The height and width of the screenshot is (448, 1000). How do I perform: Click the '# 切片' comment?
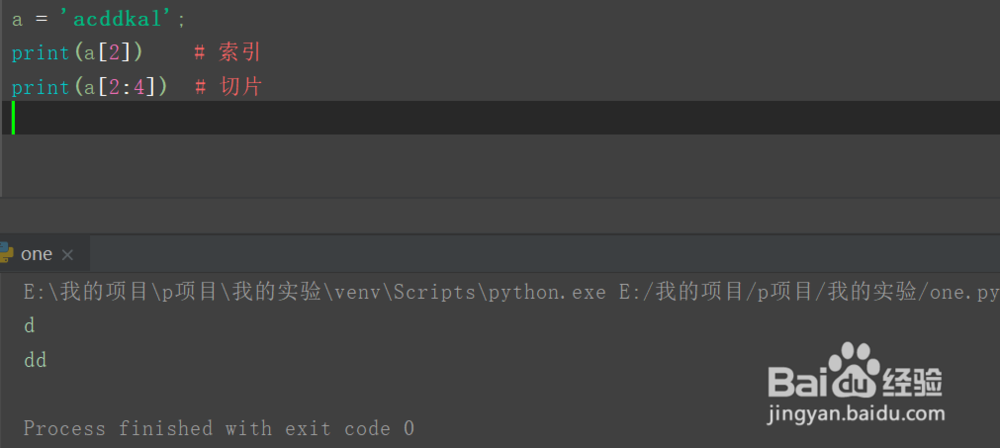(x=227, y=87)
